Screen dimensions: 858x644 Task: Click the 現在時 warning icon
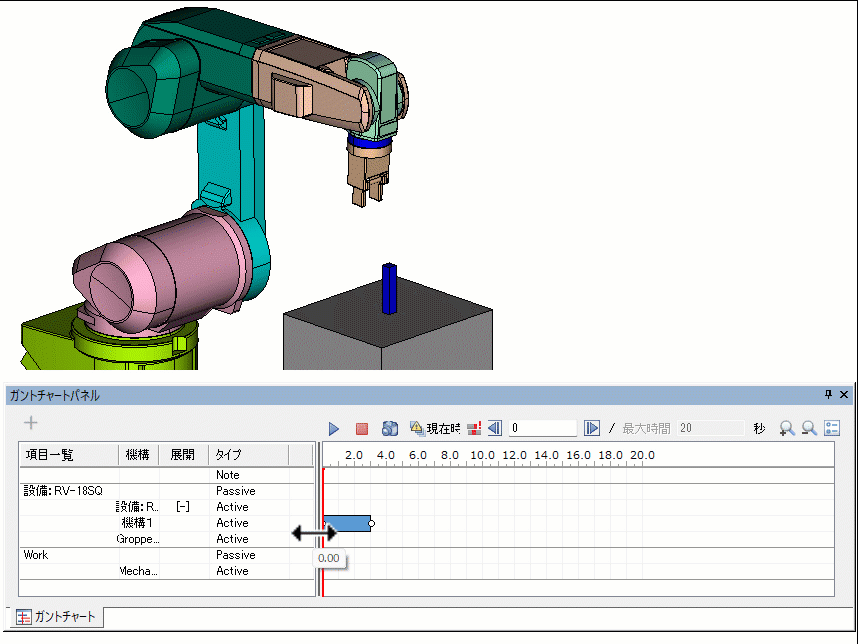click(x=417, y=428)
